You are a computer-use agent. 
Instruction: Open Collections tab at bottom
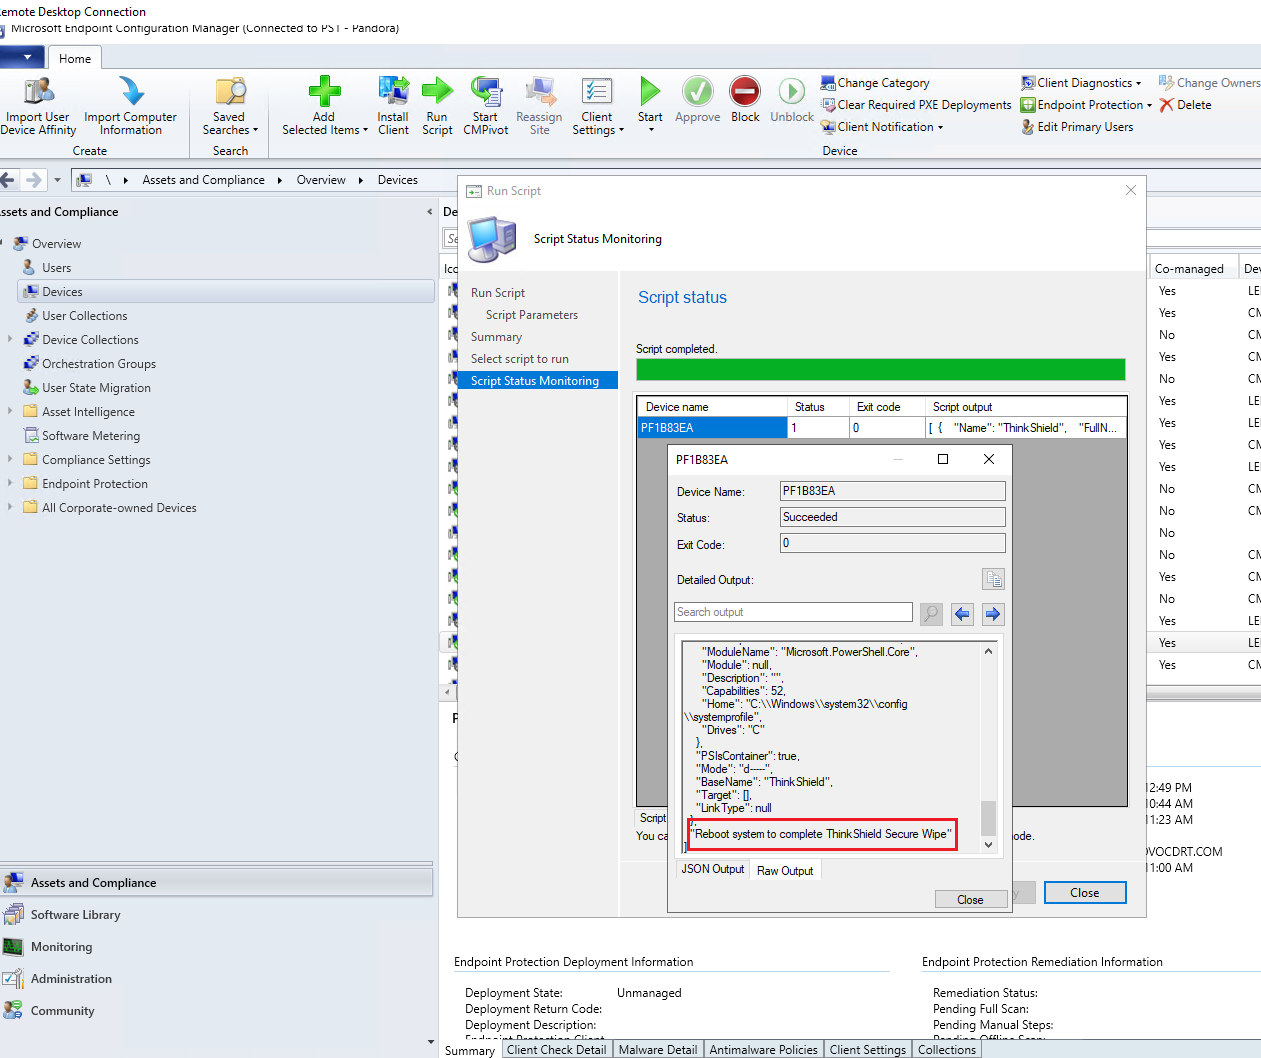click(x=947, y=1049)
